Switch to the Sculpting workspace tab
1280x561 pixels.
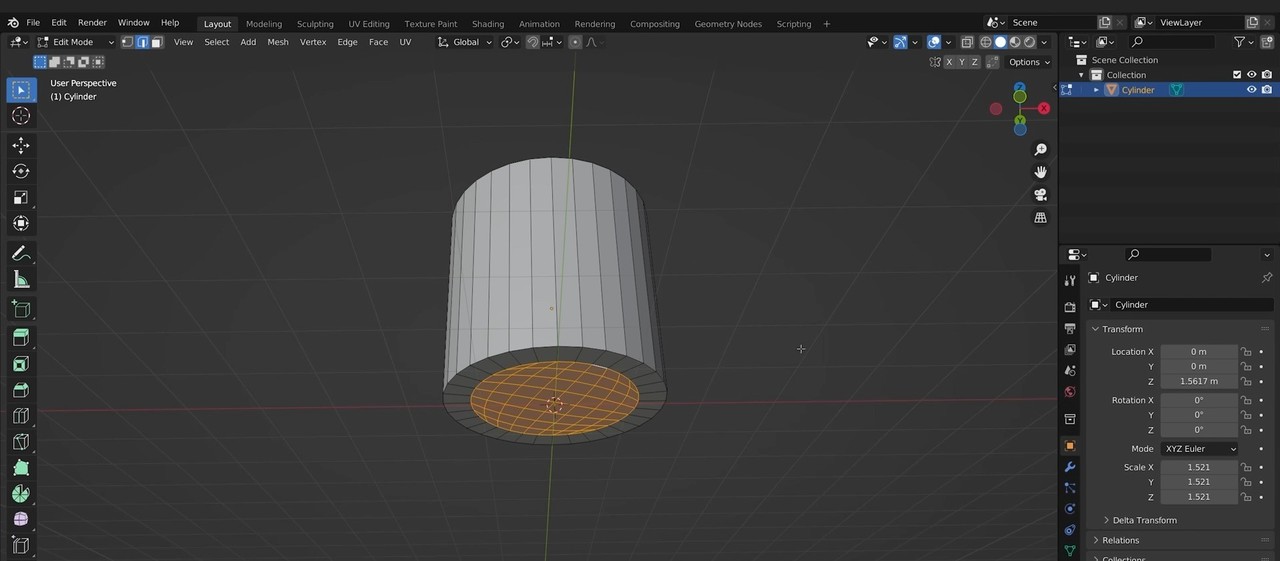(x=315, y=24)
